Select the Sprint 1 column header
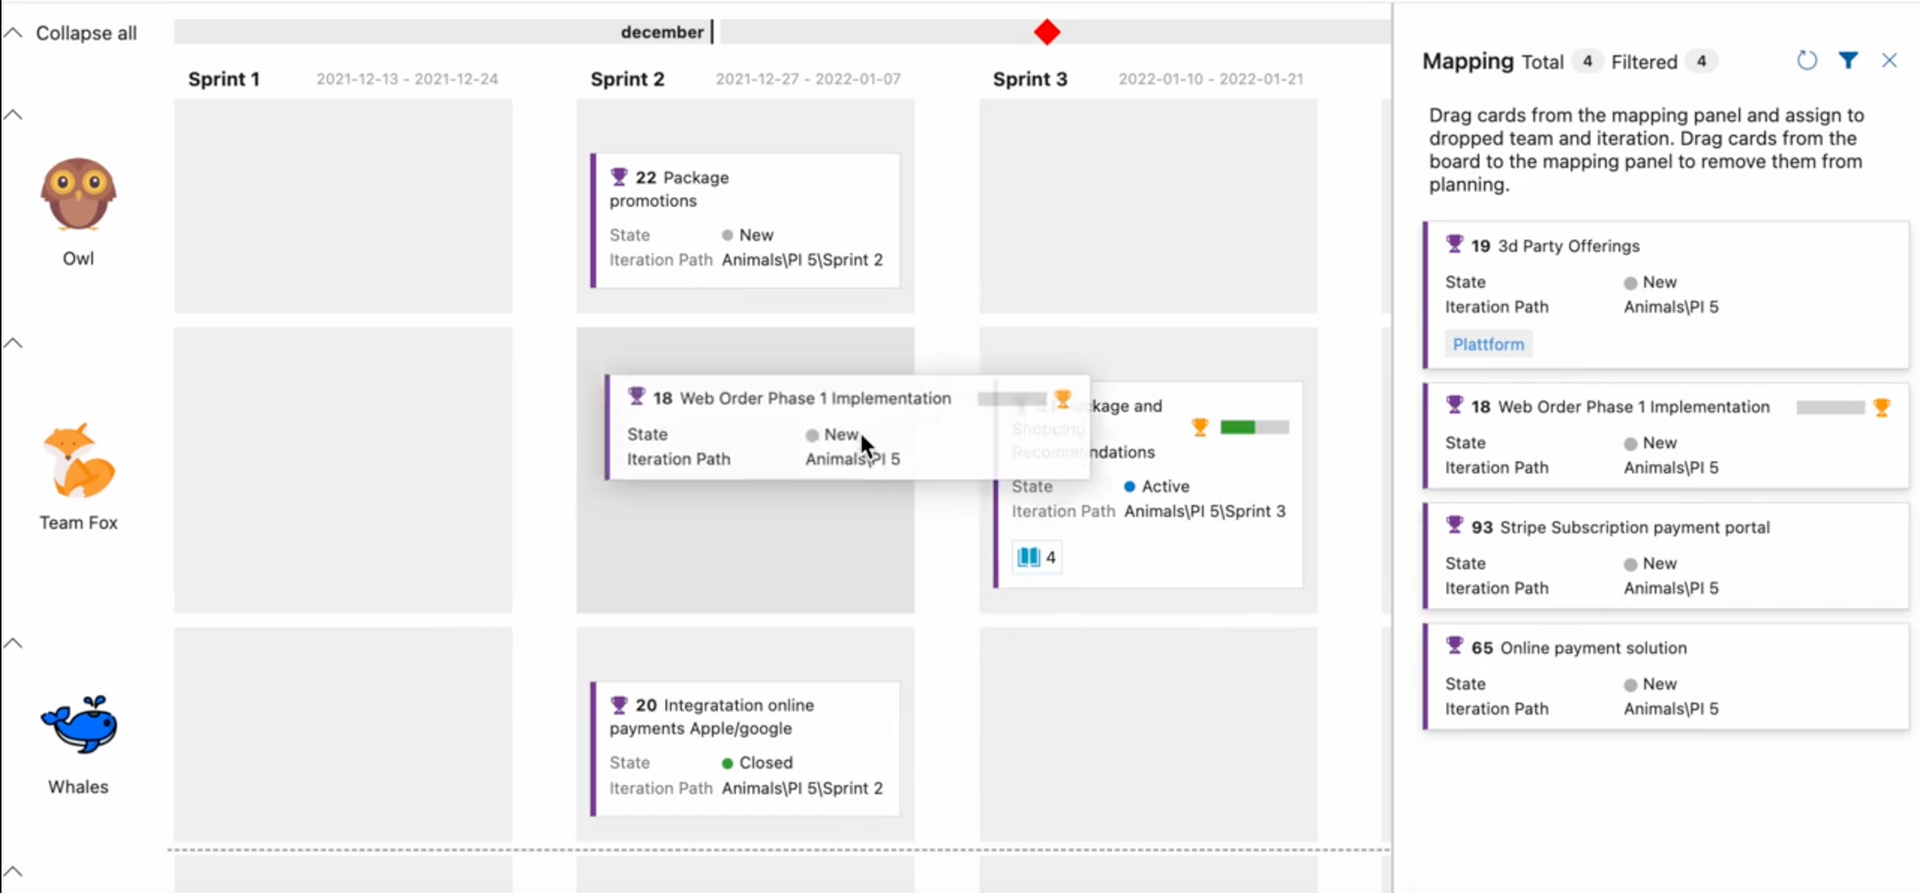The image size is (1920, 893). pos(224,79)
